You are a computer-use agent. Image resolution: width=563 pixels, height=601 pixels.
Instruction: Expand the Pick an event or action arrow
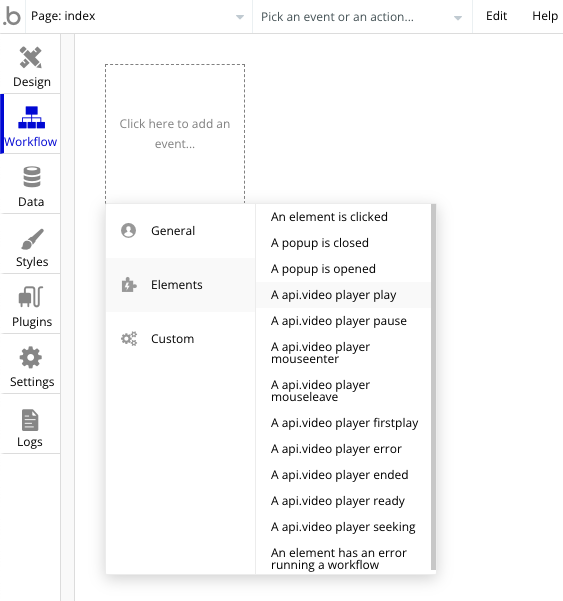click(x=458, y=18)
